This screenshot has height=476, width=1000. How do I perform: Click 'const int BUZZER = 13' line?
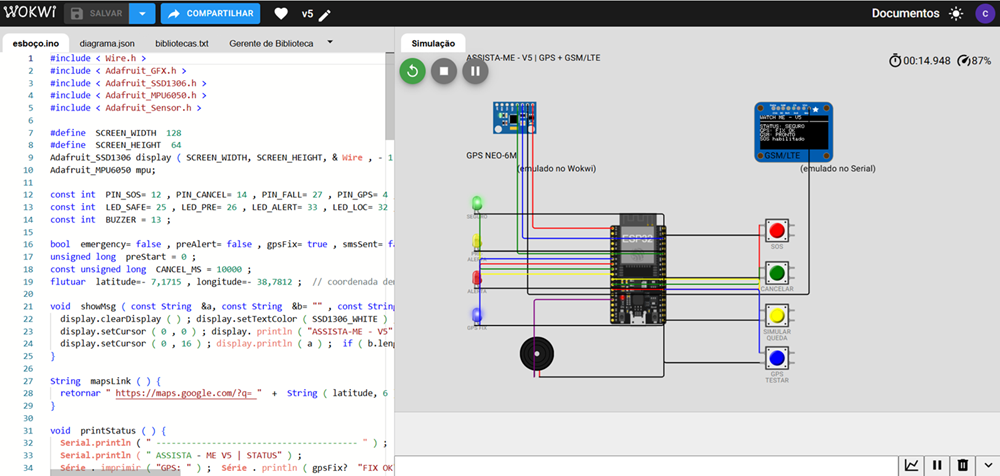(111, 219)
